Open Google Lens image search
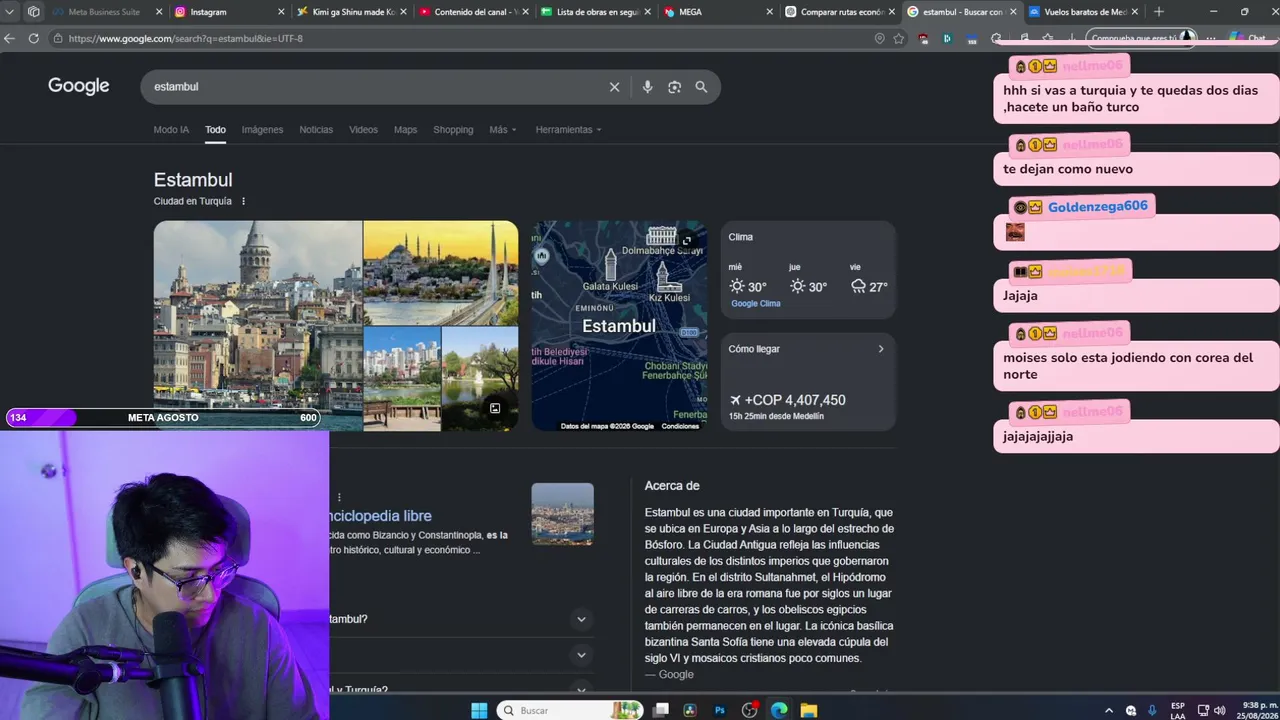 point(675,87)
